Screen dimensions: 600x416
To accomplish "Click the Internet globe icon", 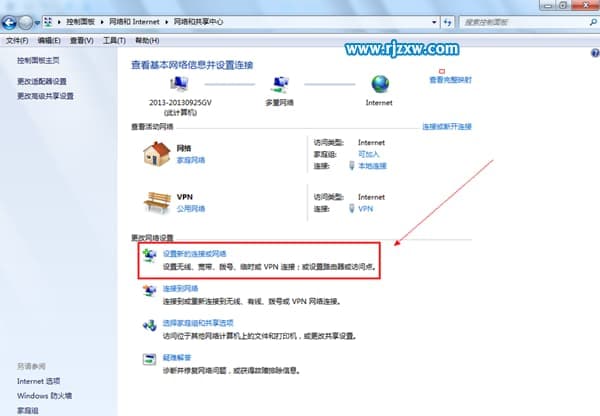I will 380,84.
